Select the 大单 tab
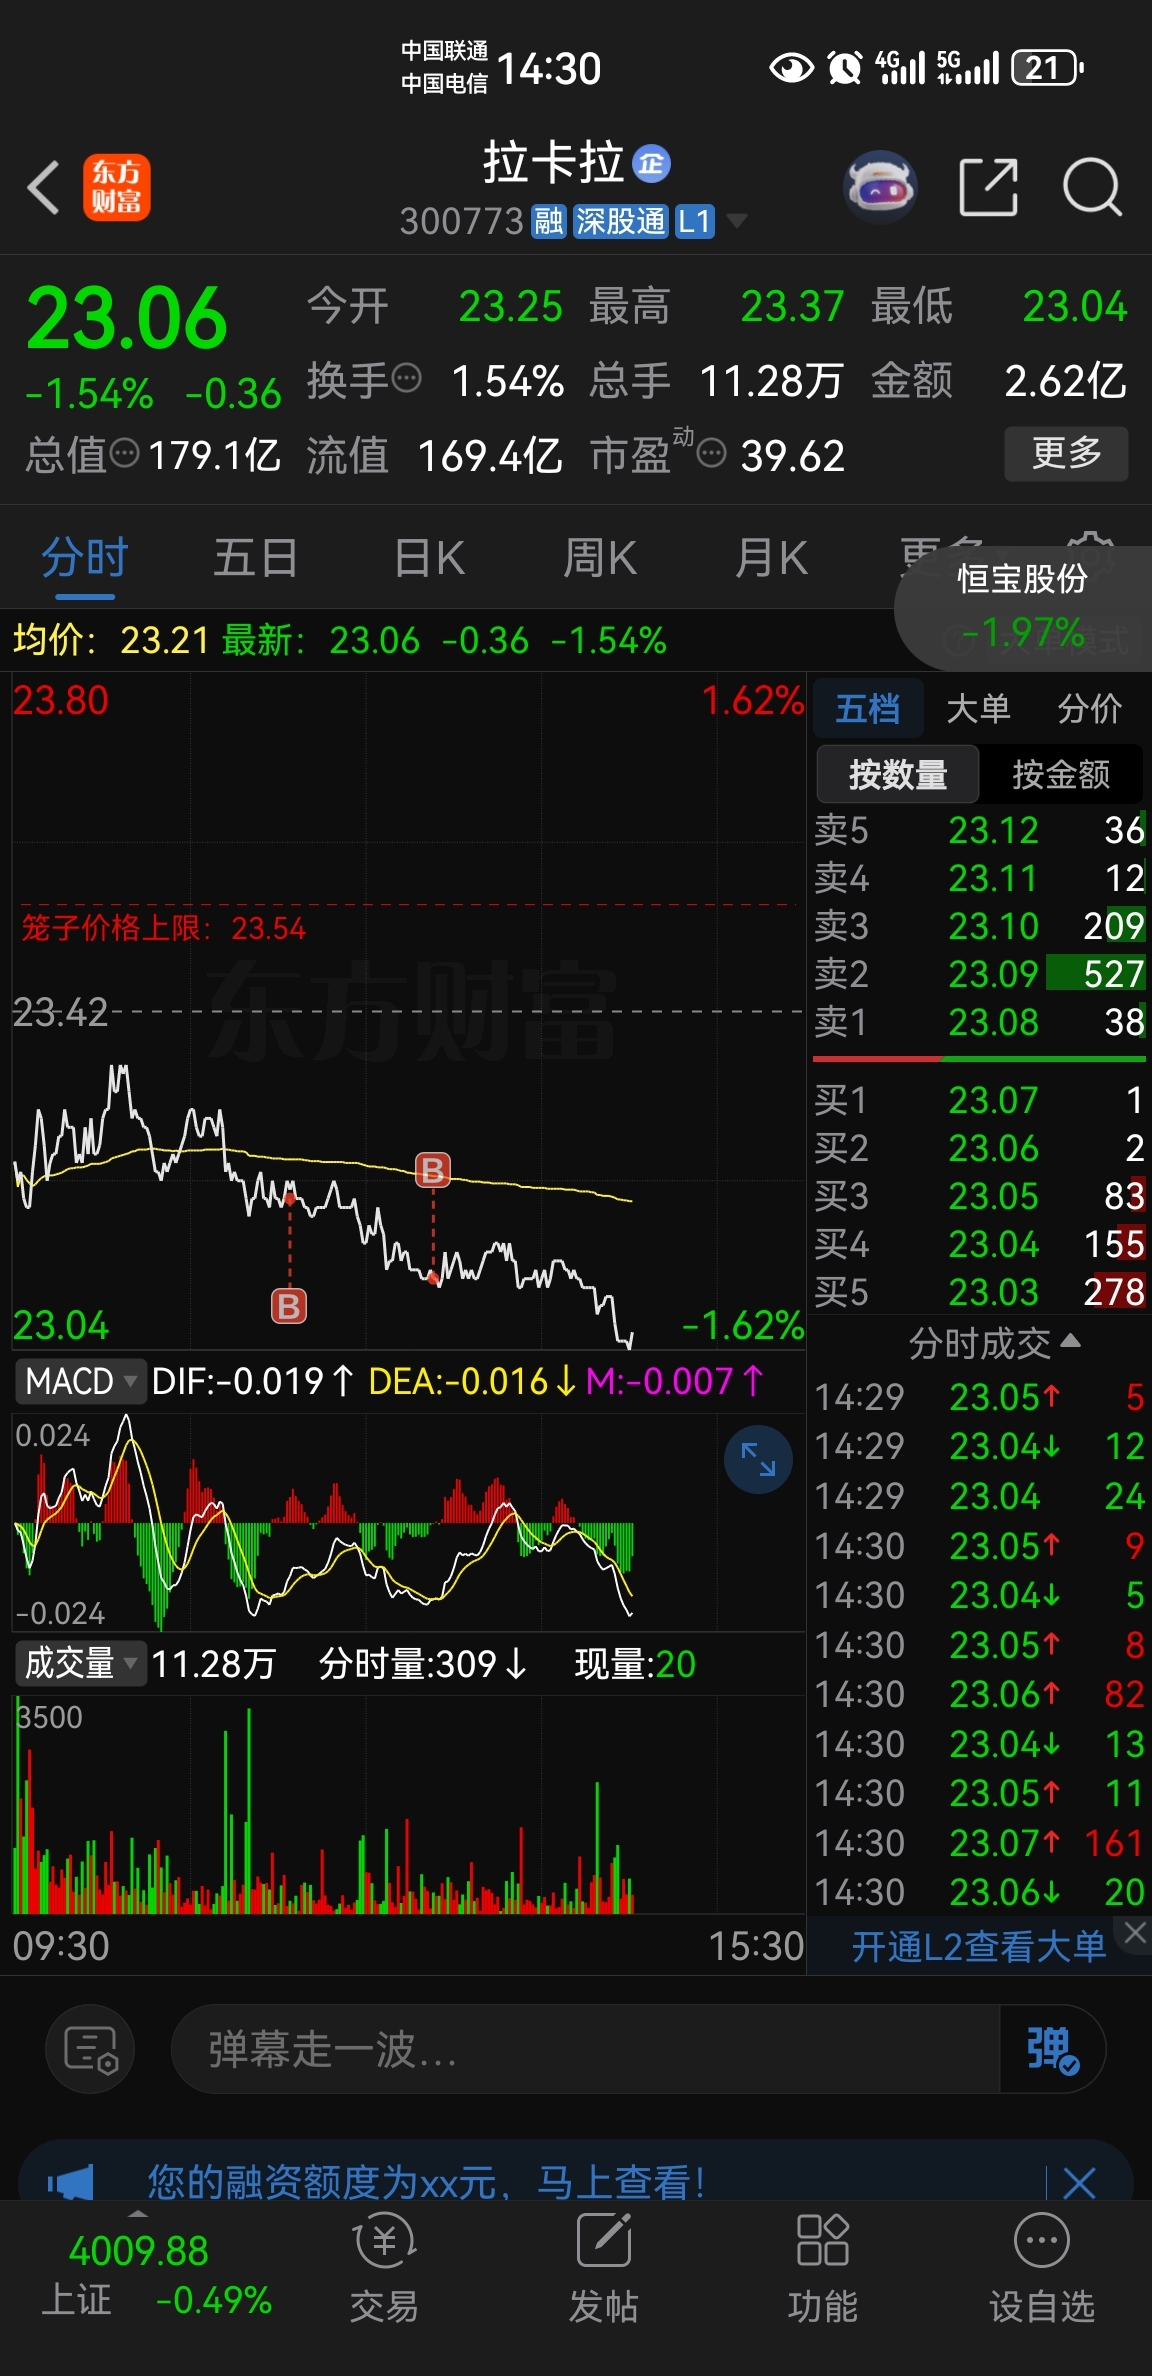 [978, 709]
